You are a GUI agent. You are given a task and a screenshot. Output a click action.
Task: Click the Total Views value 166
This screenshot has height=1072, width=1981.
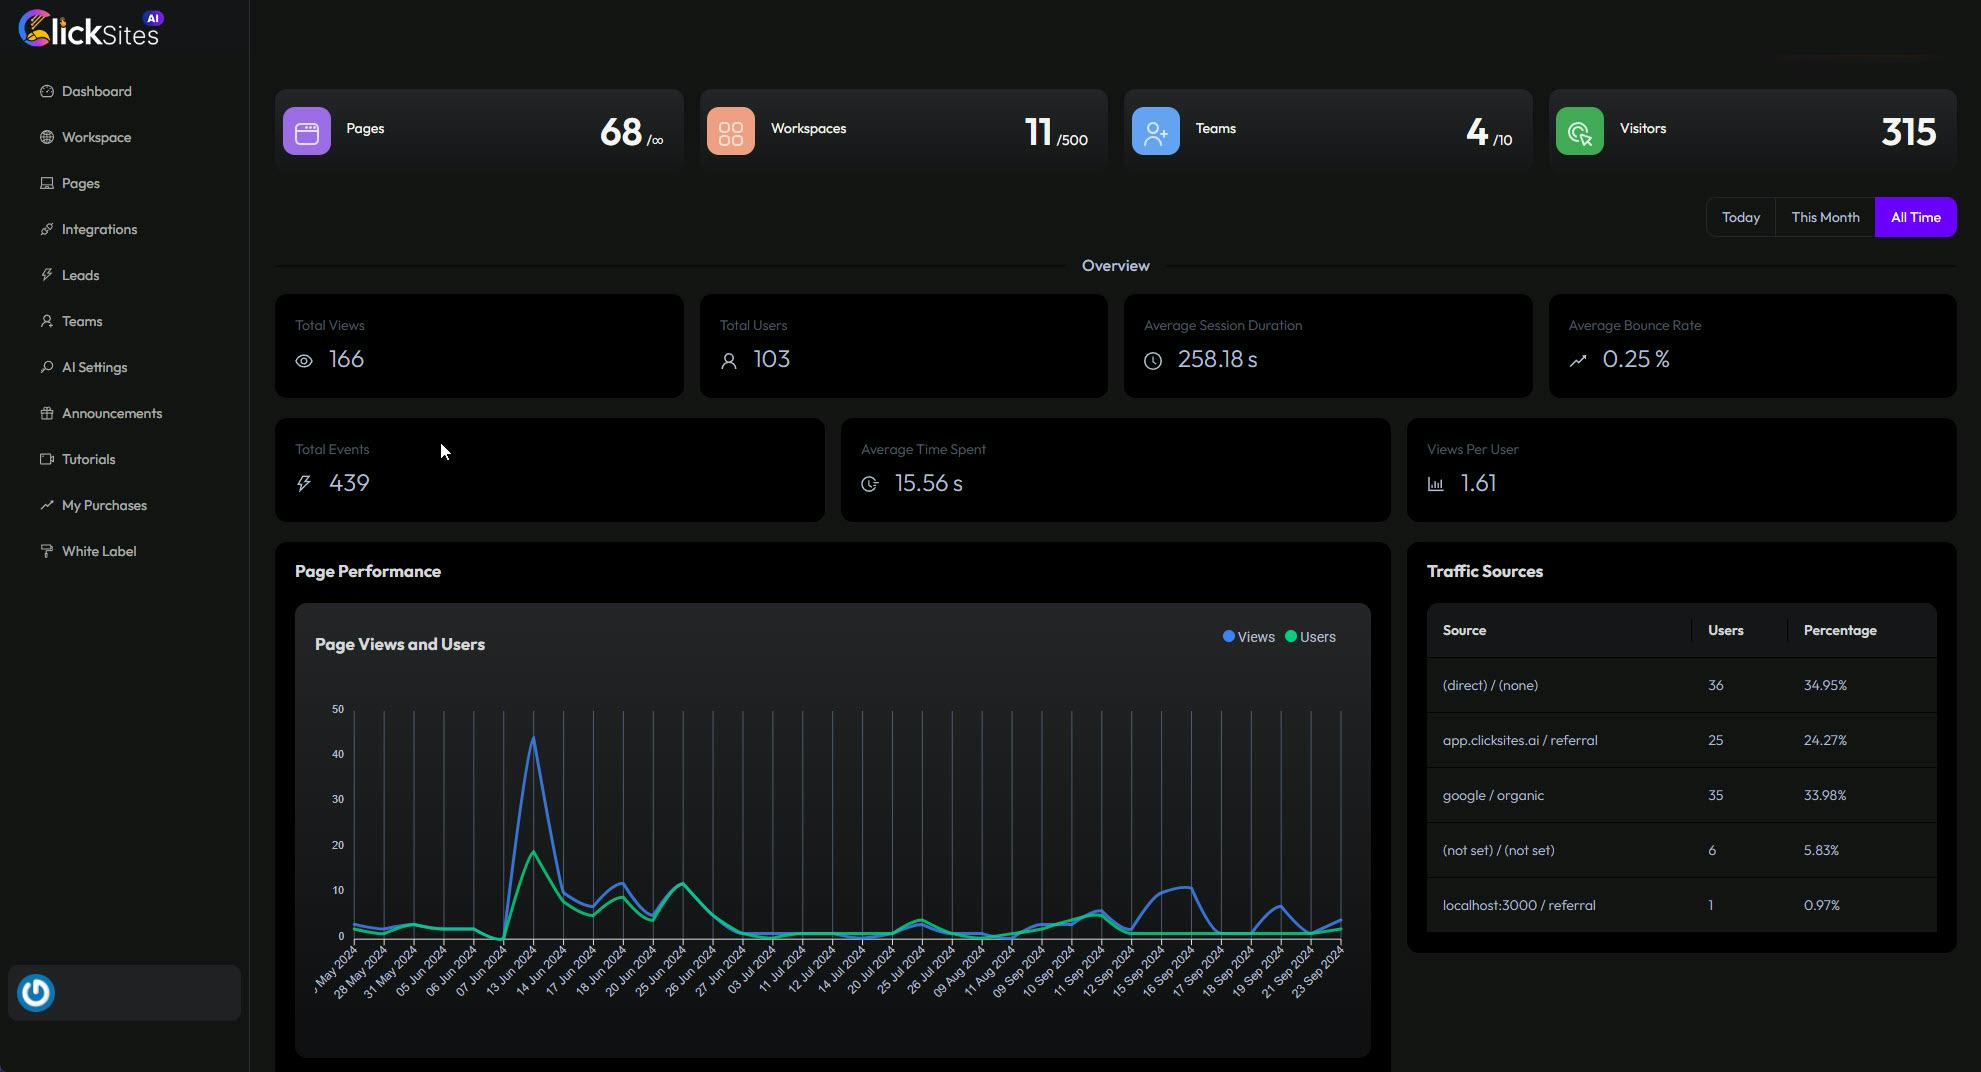(x=346, y=359)
